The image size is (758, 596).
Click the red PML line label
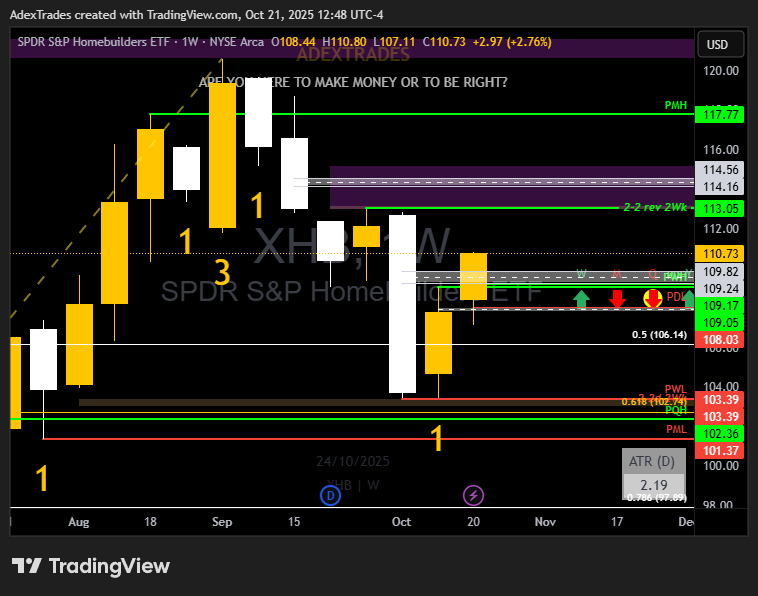pyautogui.click(x=676, y=429)
